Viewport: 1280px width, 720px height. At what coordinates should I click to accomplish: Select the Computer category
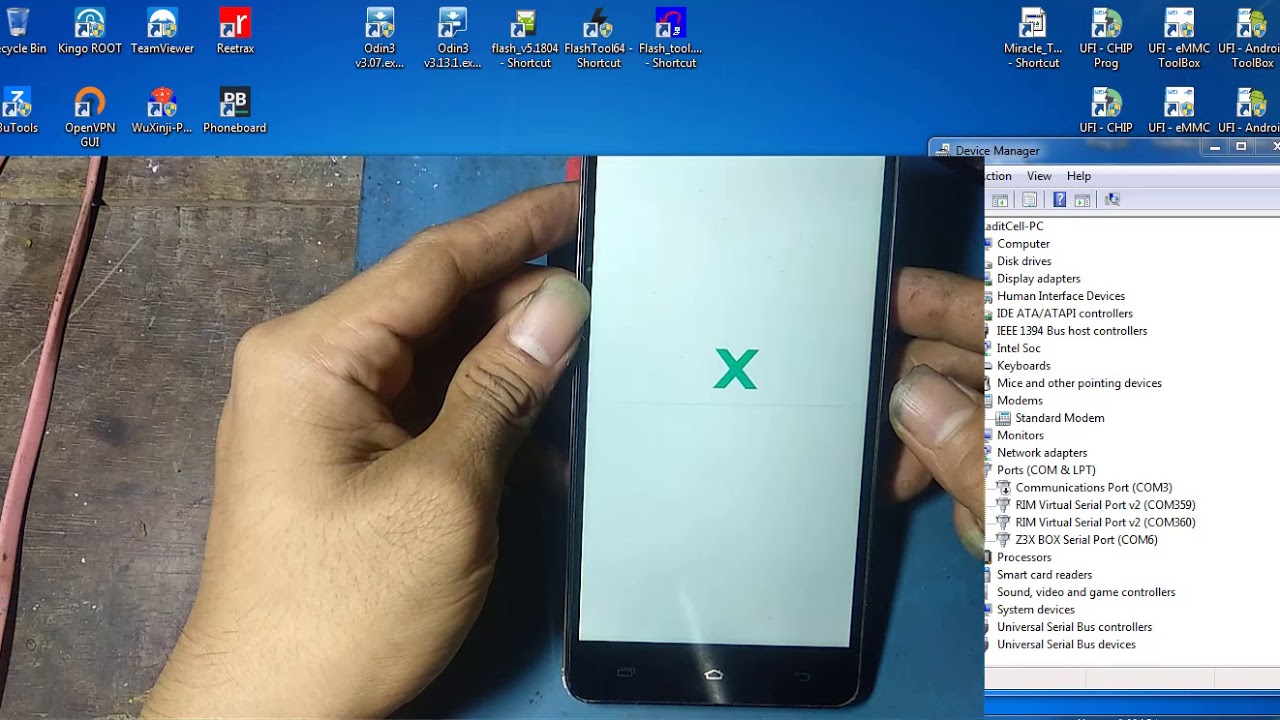coord(1023,244)
